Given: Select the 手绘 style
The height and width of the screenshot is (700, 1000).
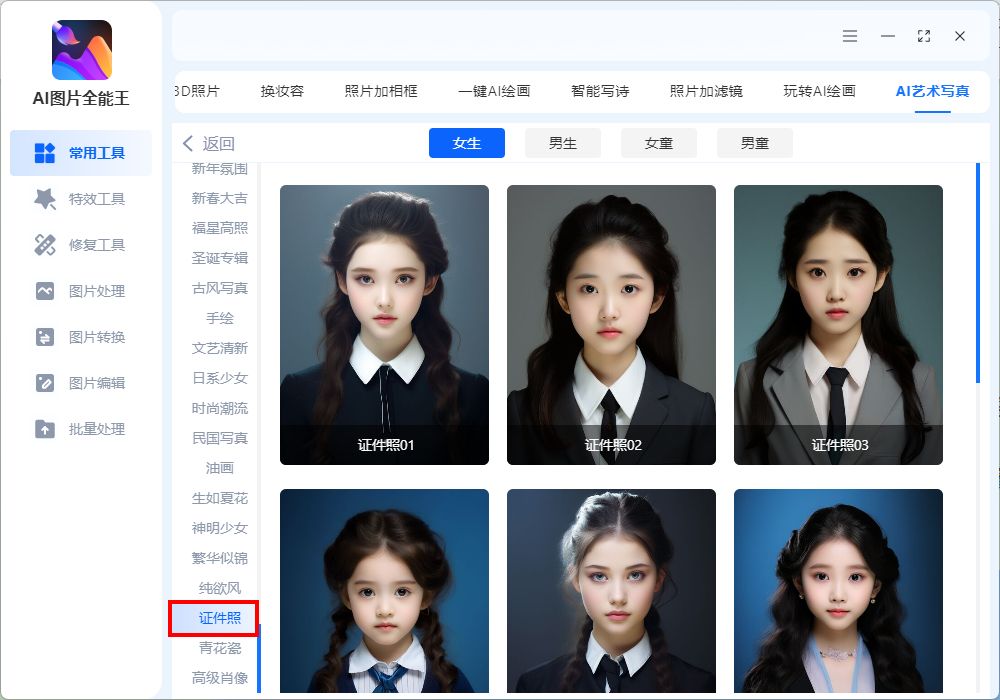Looking at the screenshot, I should coord(219,318).
